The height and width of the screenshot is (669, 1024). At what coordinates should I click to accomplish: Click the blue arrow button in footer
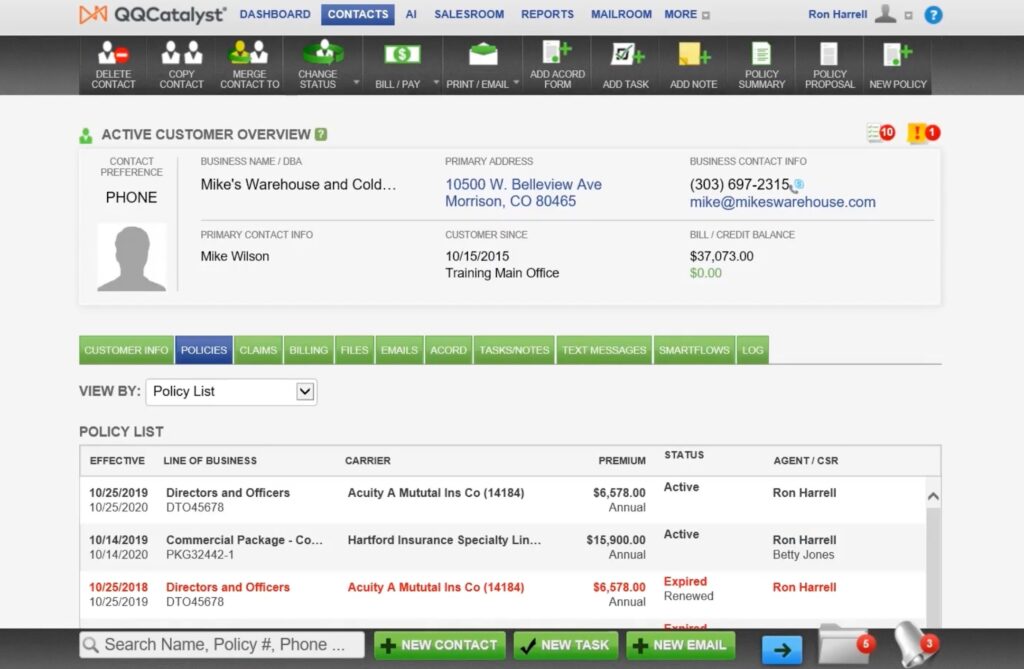tap(782, 649)
